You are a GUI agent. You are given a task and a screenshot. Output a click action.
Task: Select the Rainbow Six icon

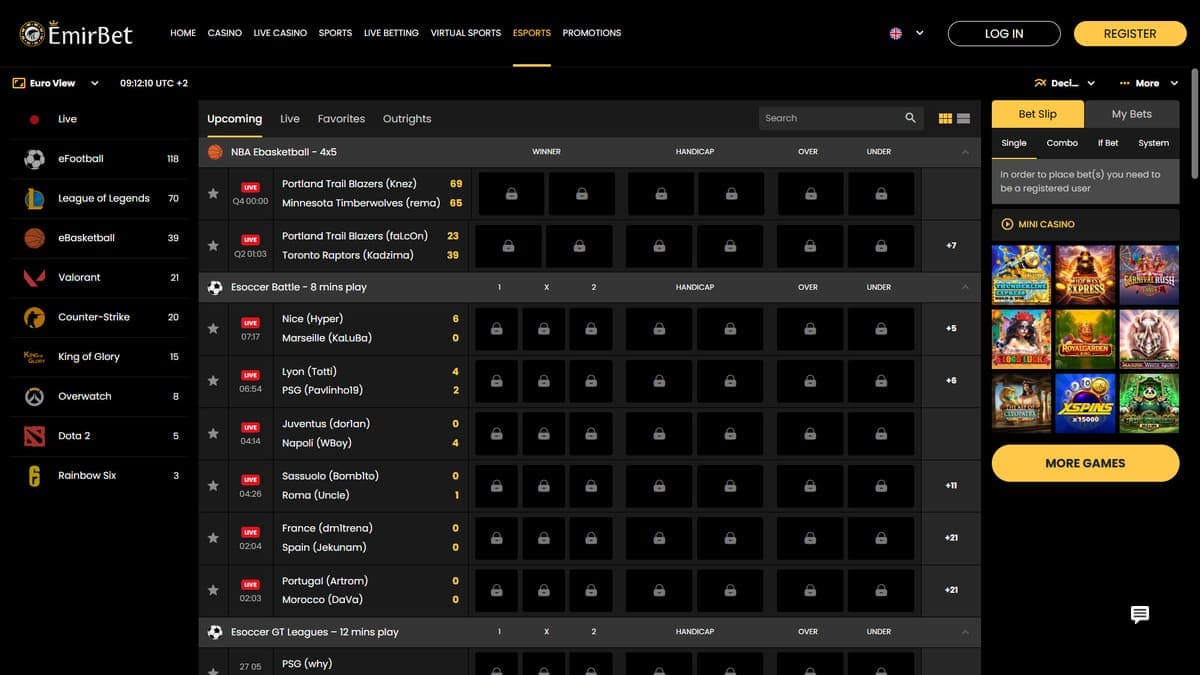point(34,476)
